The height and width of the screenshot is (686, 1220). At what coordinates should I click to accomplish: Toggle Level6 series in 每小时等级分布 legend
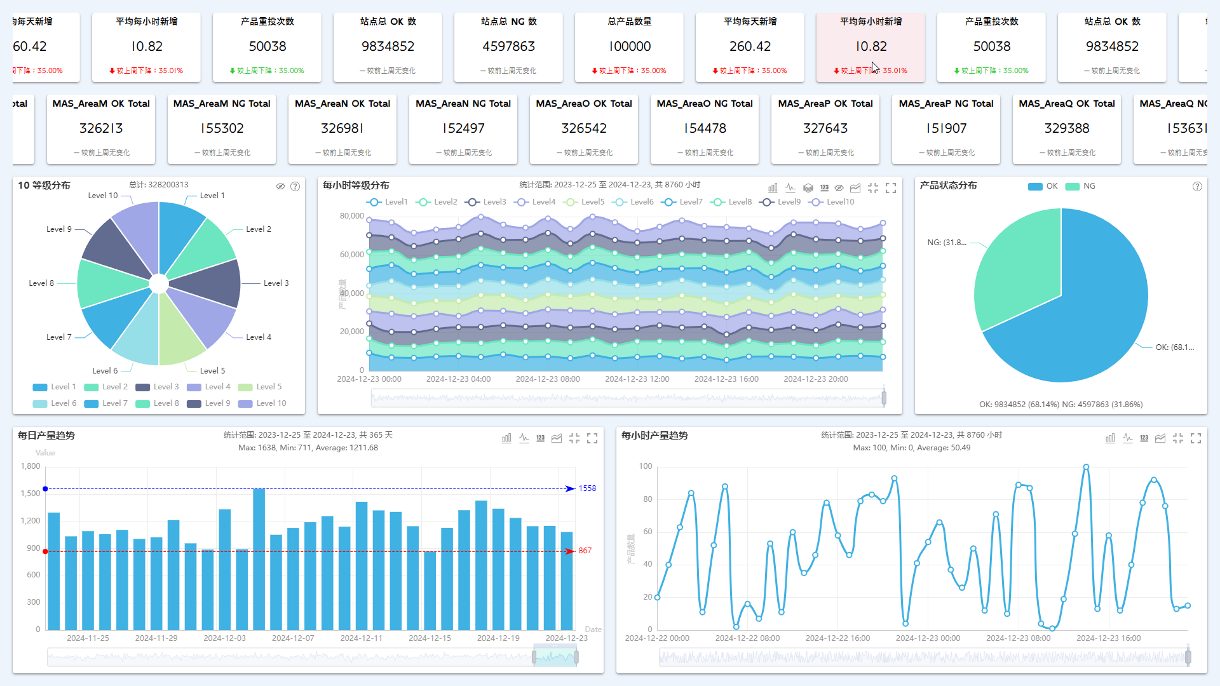pyautogui.click(x=633, y=202)
